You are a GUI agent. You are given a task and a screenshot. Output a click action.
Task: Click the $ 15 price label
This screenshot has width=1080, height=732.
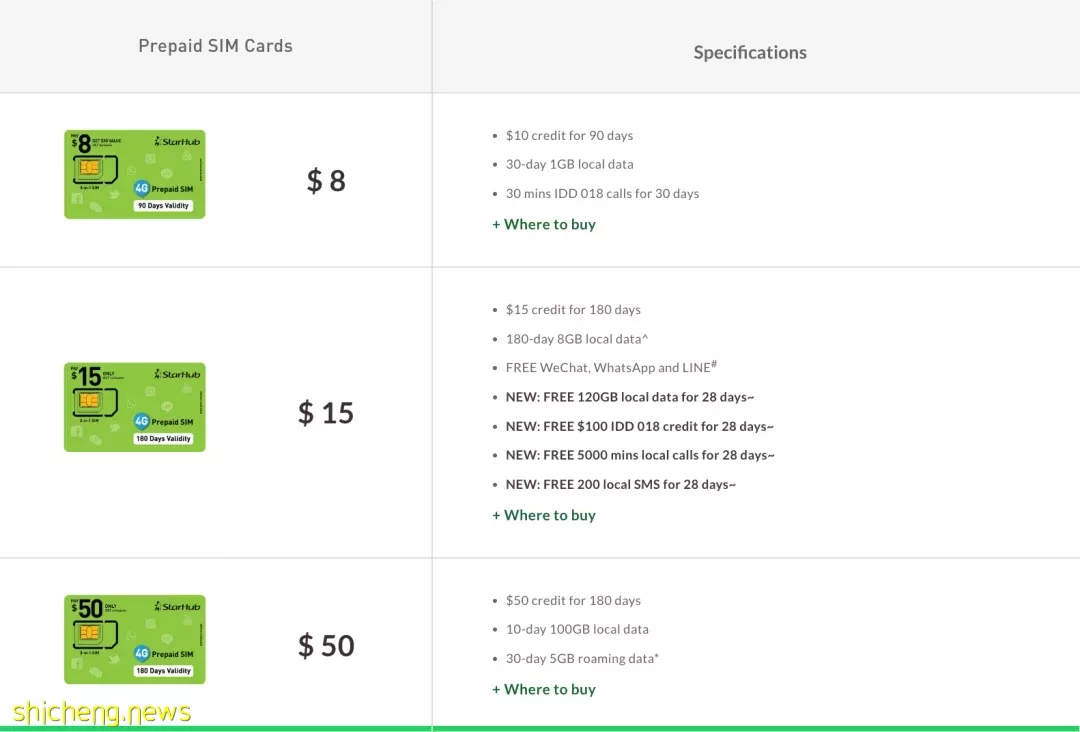tap(326, 412)
